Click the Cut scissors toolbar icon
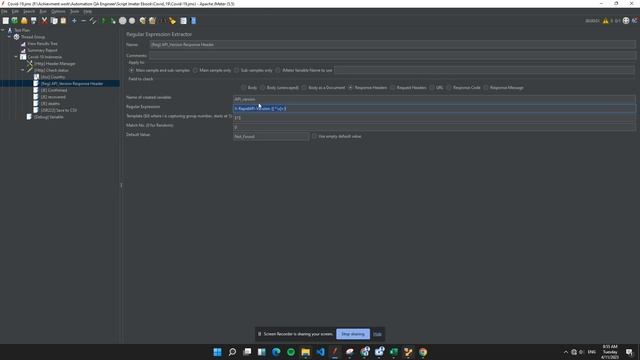Viewport: 640px width, 360px height. click(x=44, y=20)
